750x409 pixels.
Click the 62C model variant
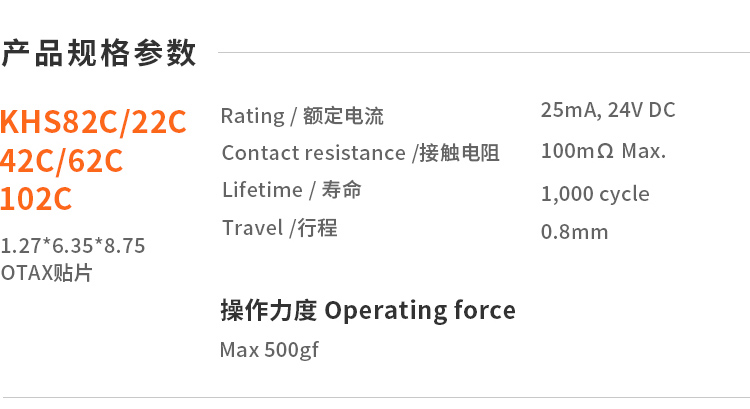coord(96,160)
